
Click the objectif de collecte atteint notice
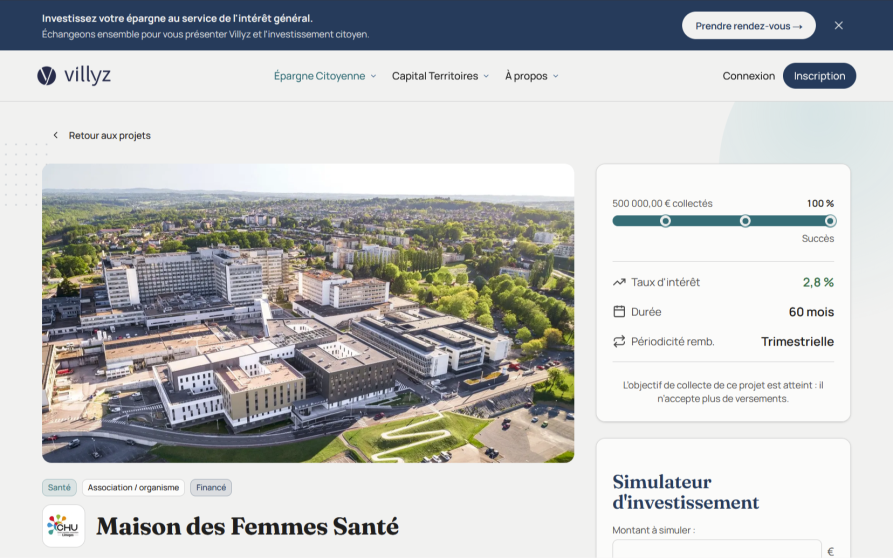(723, 392)
